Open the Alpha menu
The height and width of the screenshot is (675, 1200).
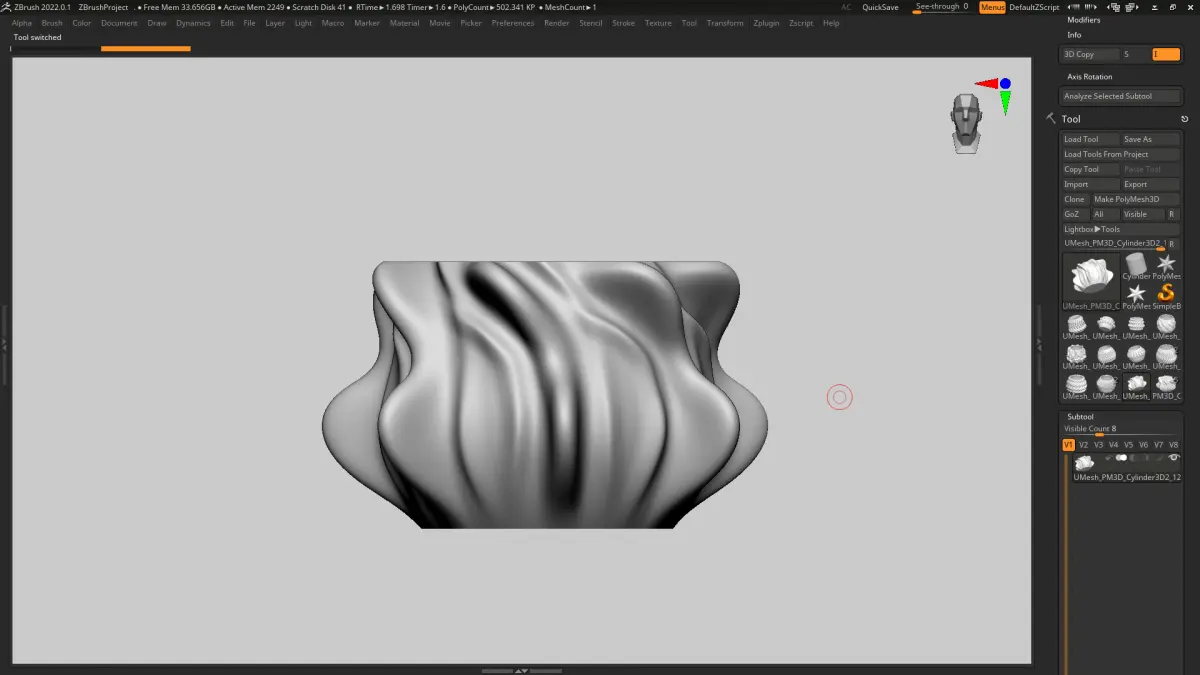click(22, 23)
